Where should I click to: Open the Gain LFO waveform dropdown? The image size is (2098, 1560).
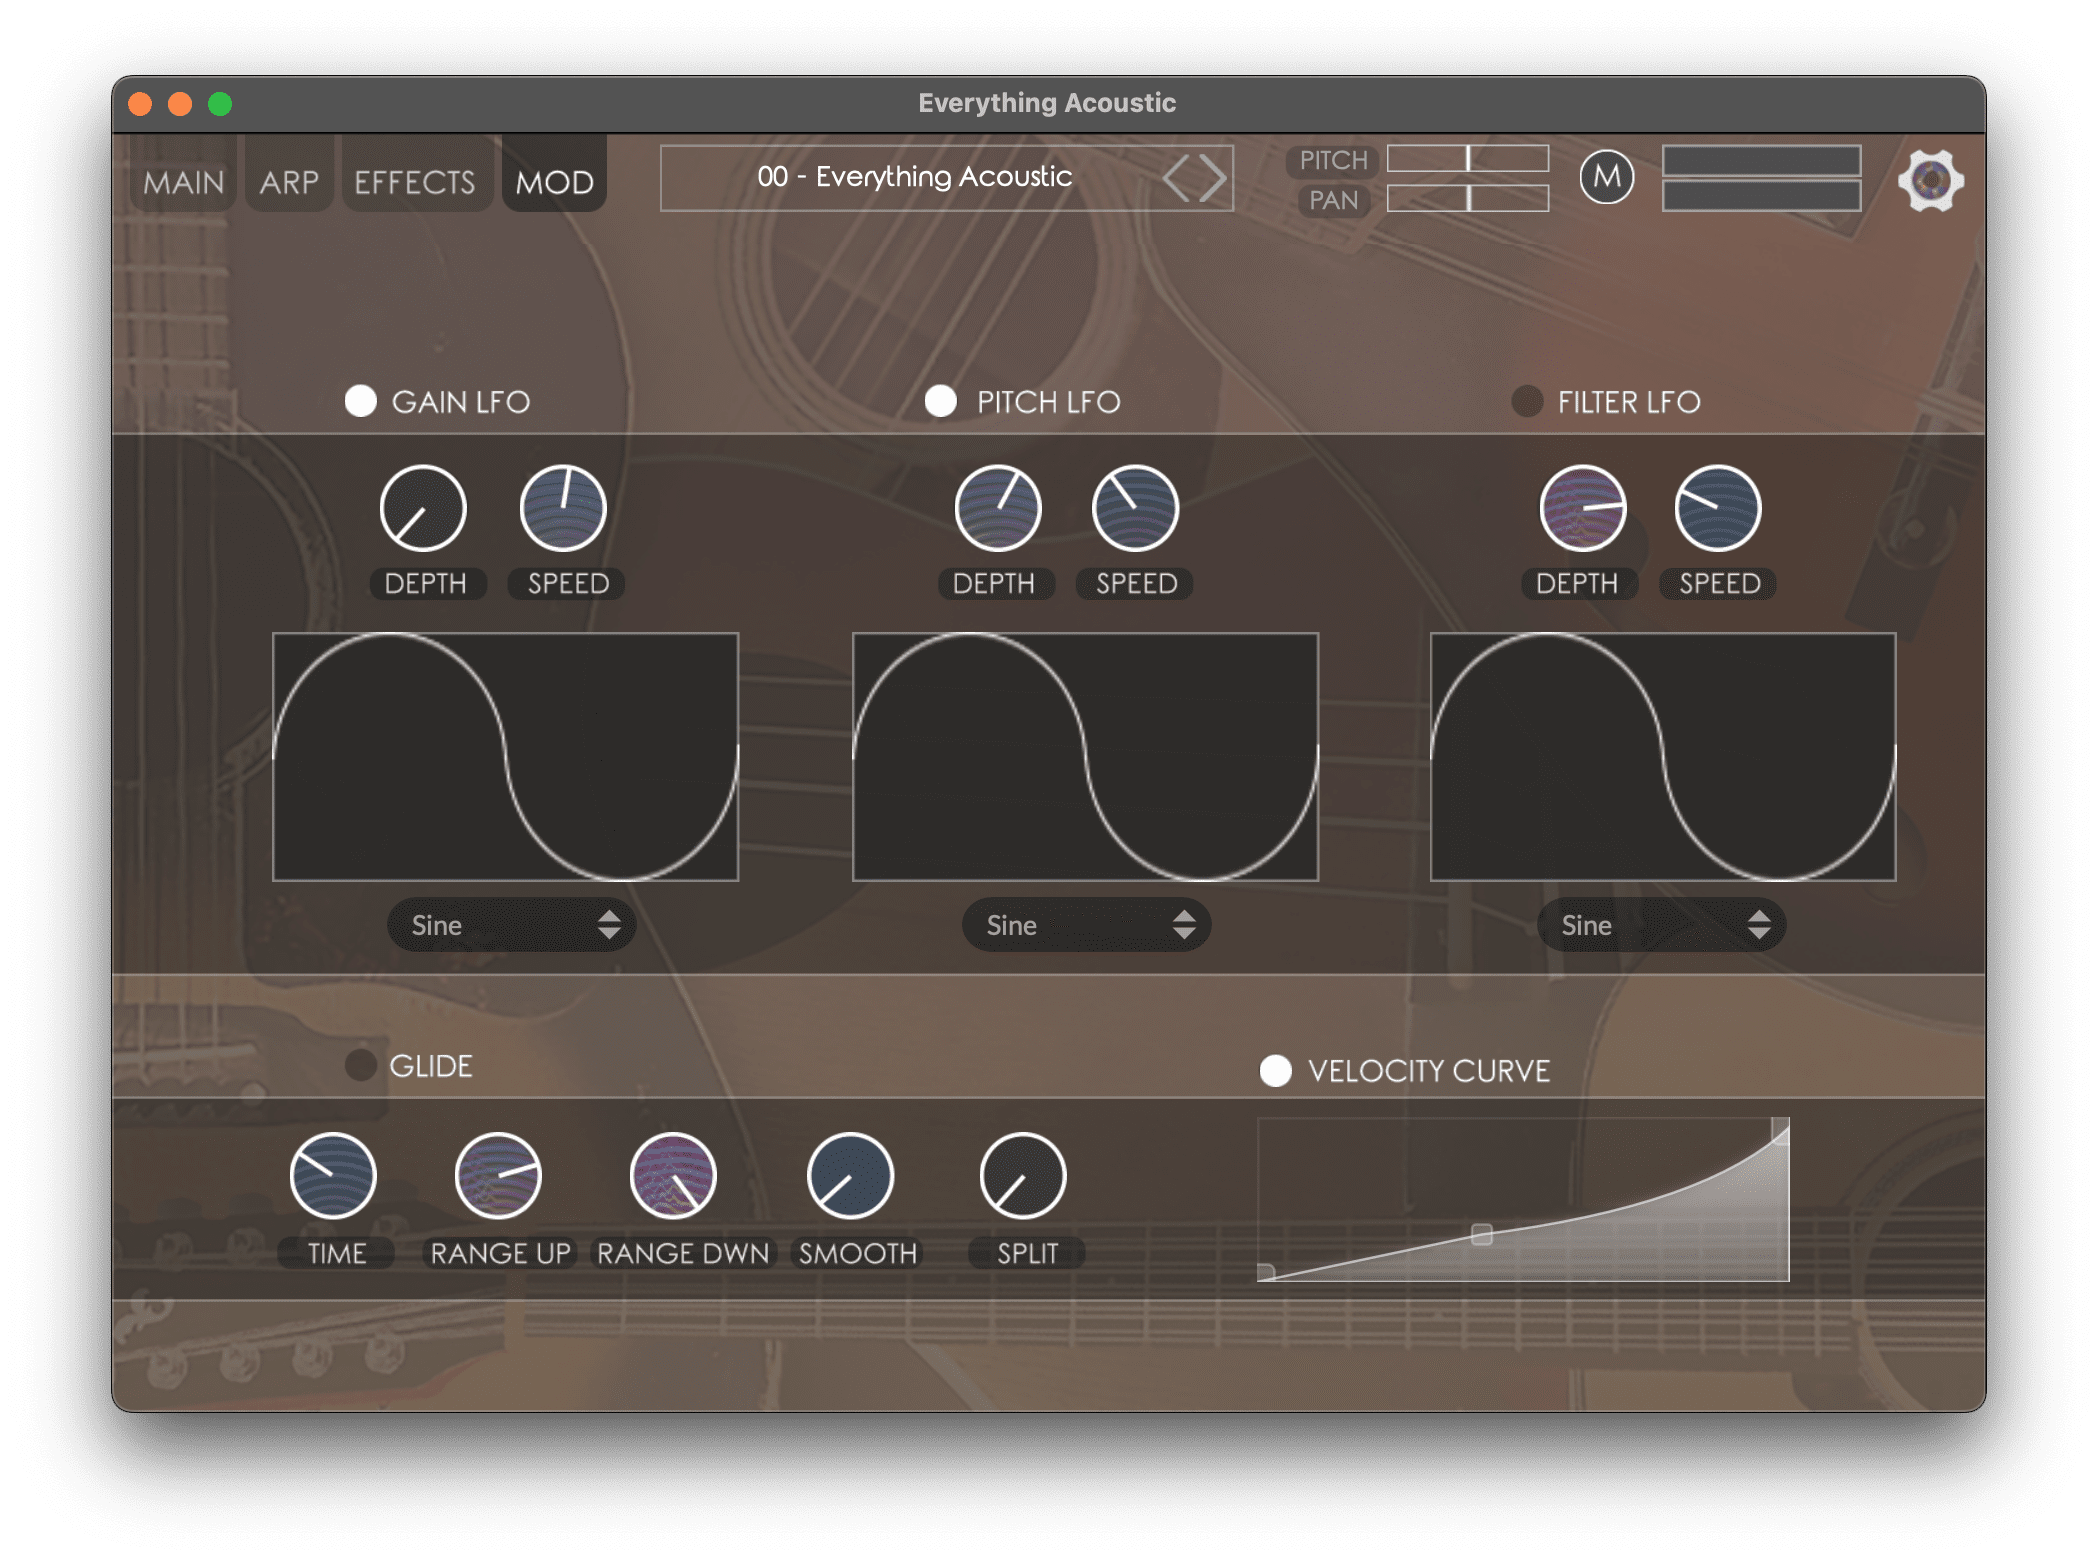click(x=511, y=925)
